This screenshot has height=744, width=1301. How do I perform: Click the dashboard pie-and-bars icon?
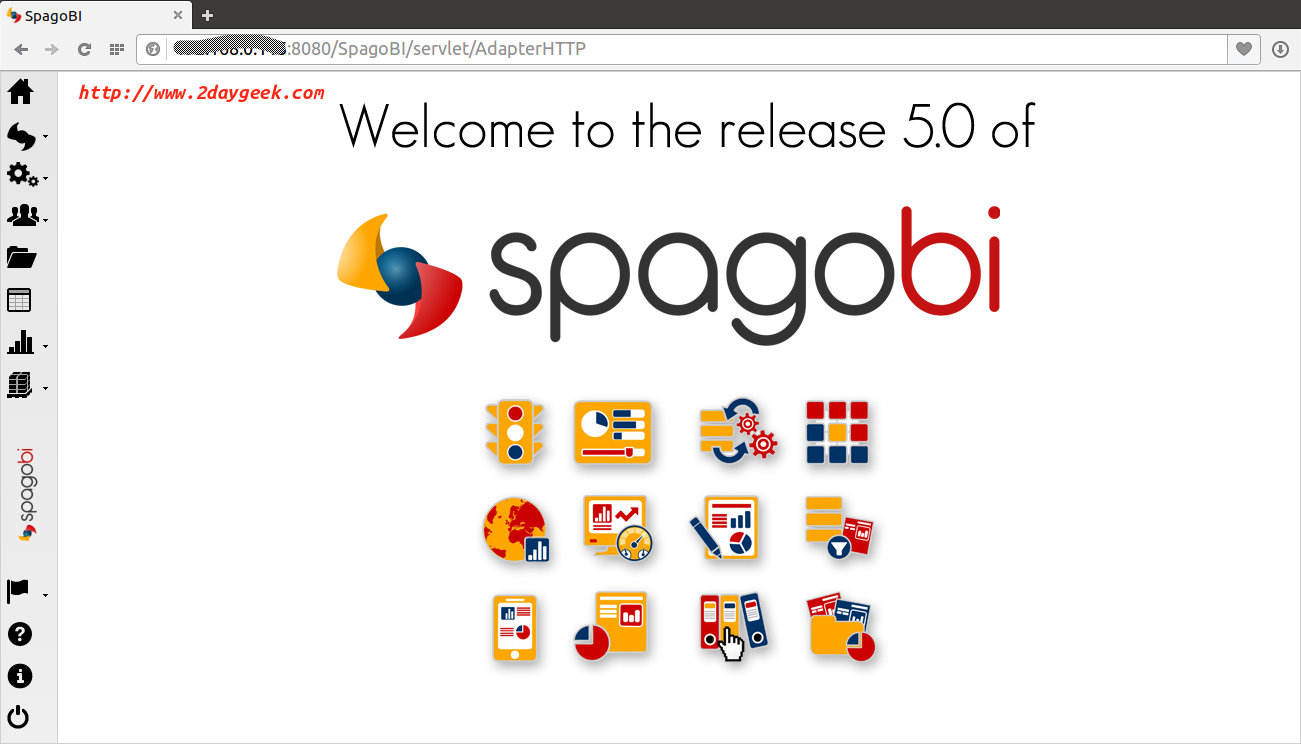point(612,432)
